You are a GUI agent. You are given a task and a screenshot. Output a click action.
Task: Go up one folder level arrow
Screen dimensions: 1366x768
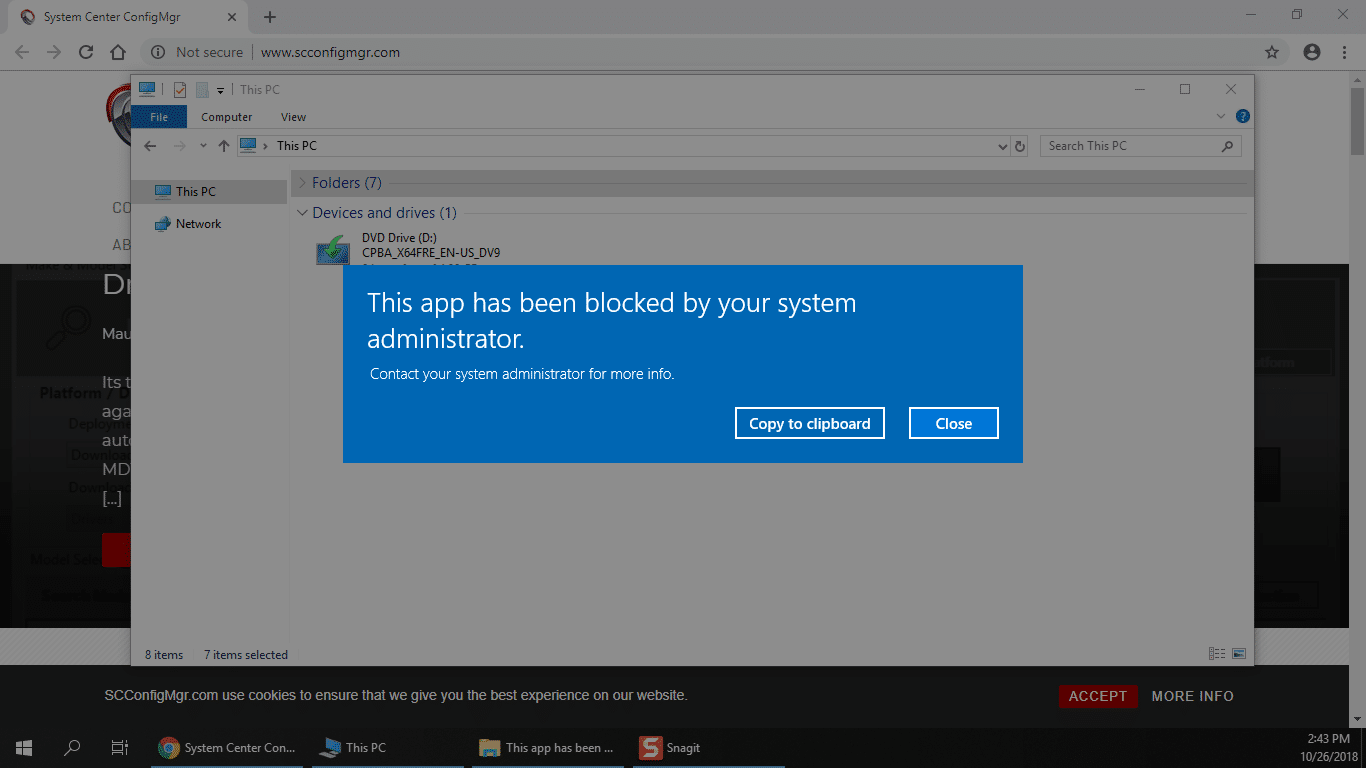(224, 146)
